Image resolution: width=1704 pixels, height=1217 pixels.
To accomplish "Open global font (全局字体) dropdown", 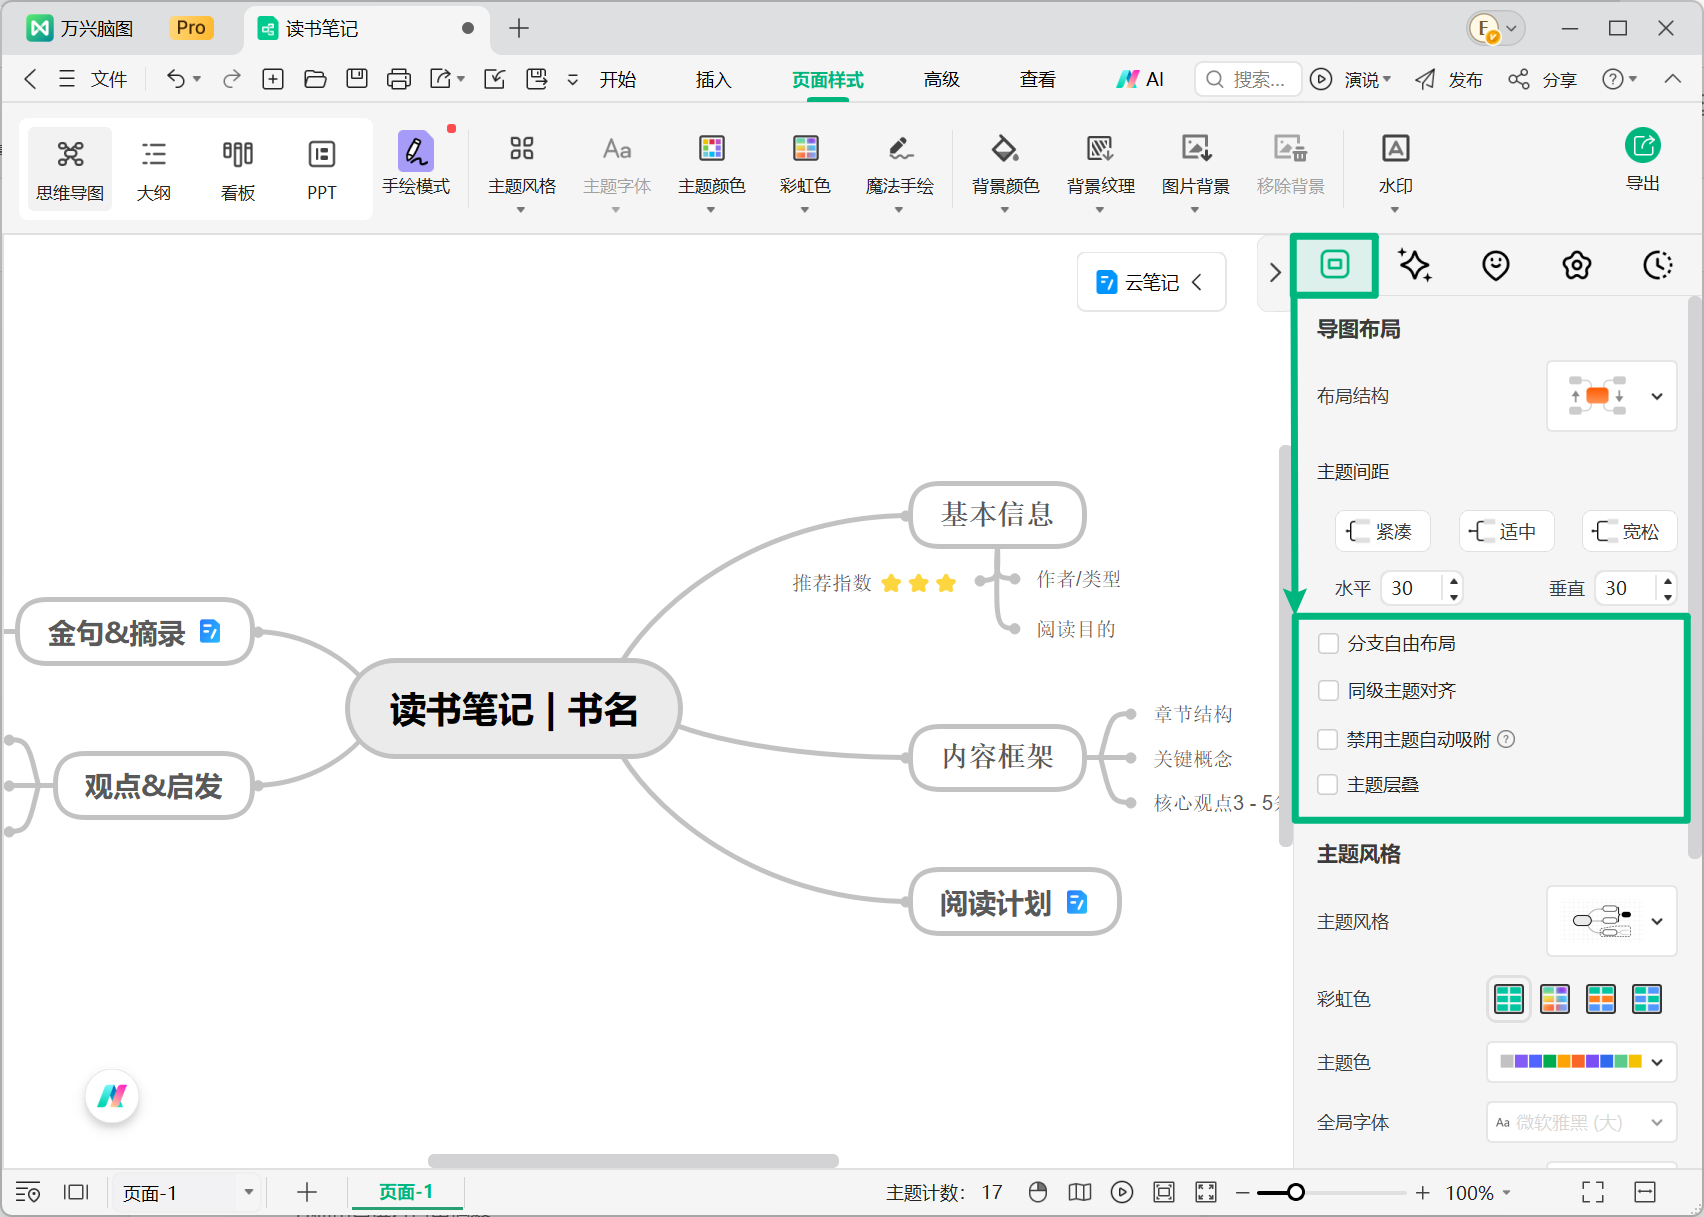I will (x=1582, y=1122).
